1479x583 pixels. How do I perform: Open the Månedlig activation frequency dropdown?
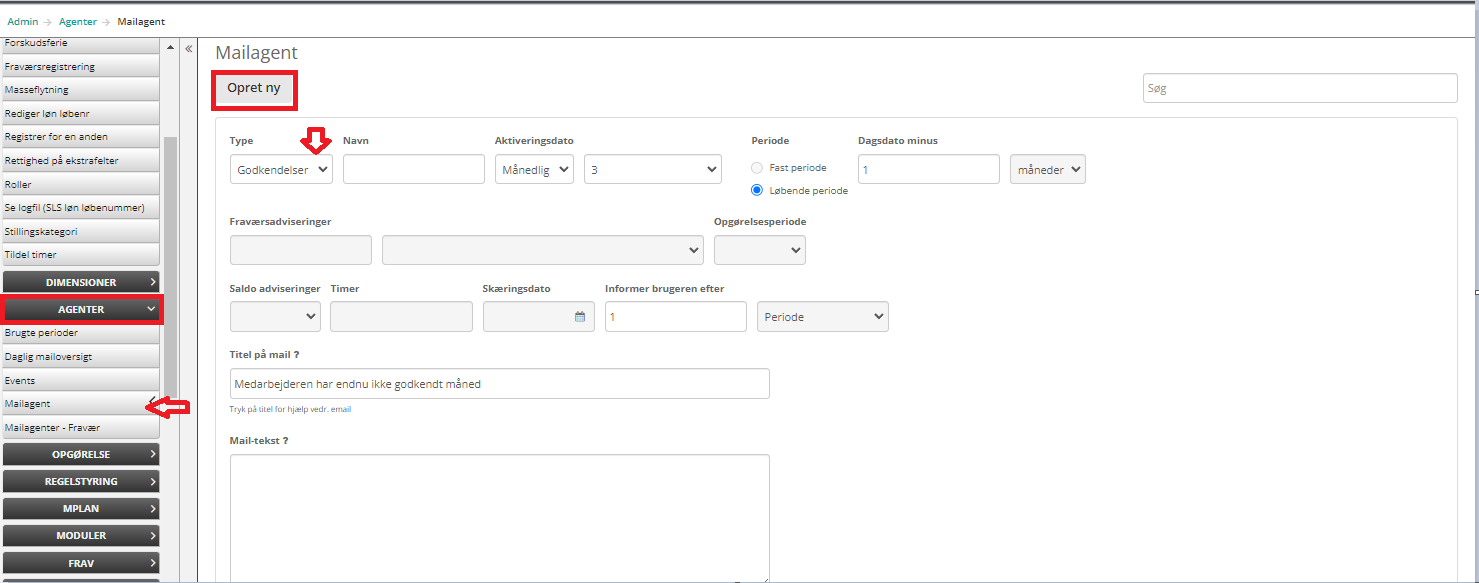tap(534, 170)
